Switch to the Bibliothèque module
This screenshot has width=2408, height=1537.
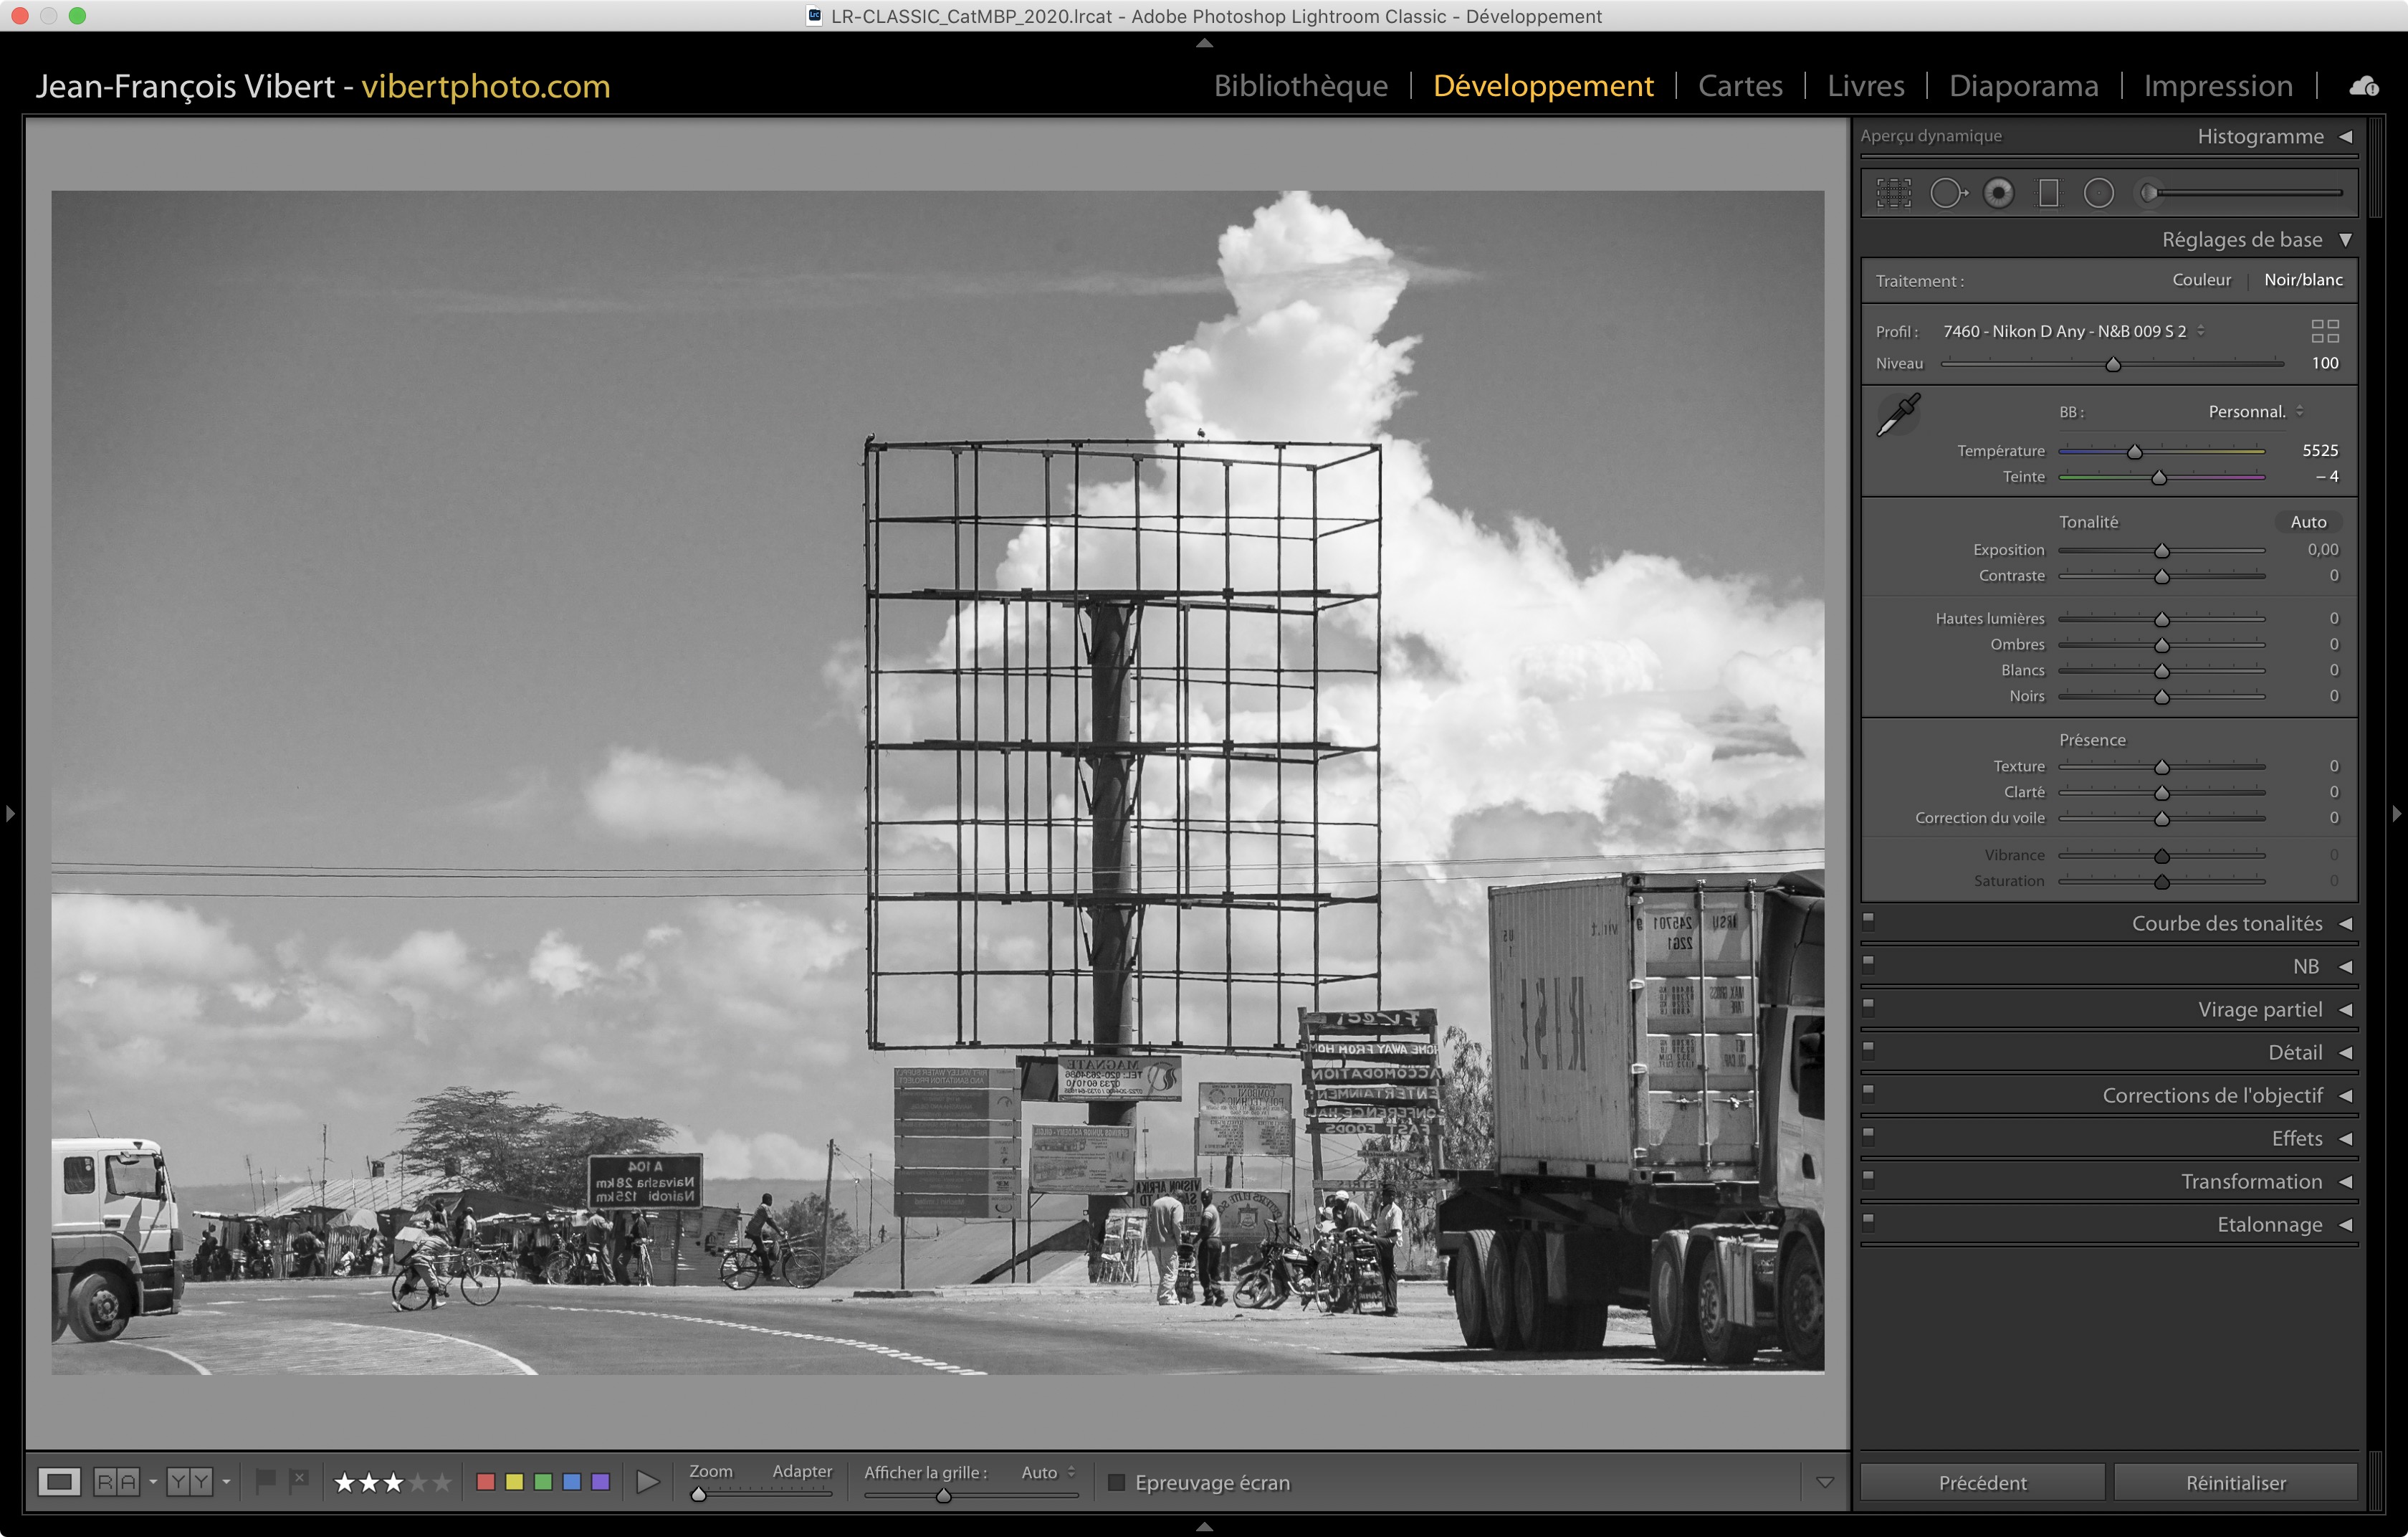[x=1300, y=86]
